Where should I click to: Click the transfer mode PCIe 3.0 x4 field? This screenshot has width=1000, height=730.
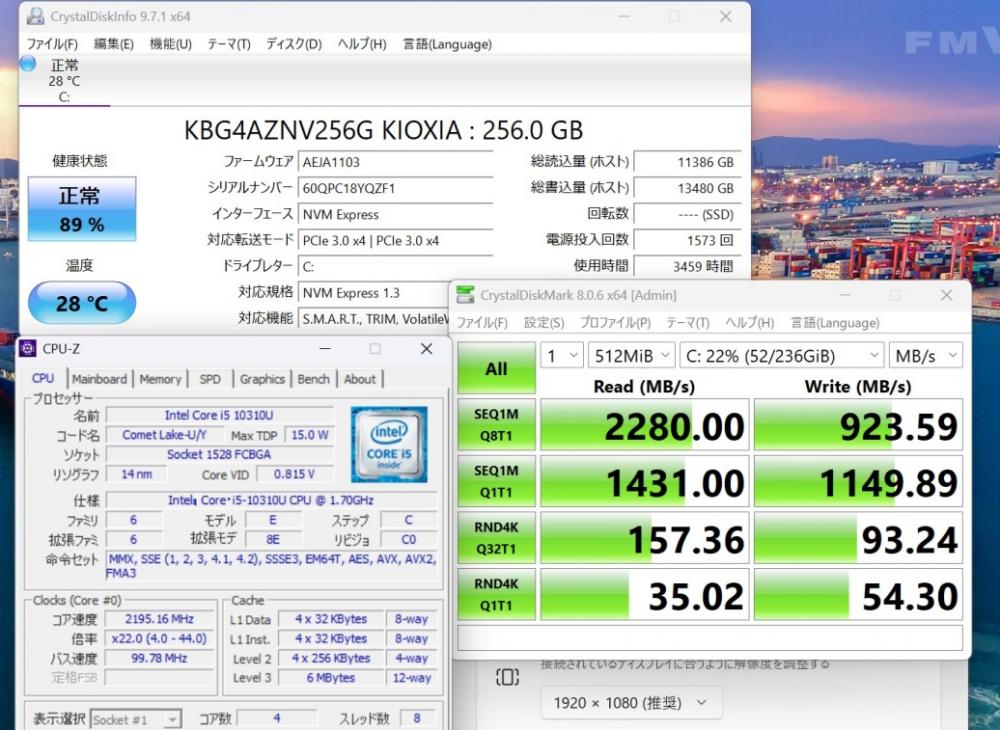click(395, 240)
